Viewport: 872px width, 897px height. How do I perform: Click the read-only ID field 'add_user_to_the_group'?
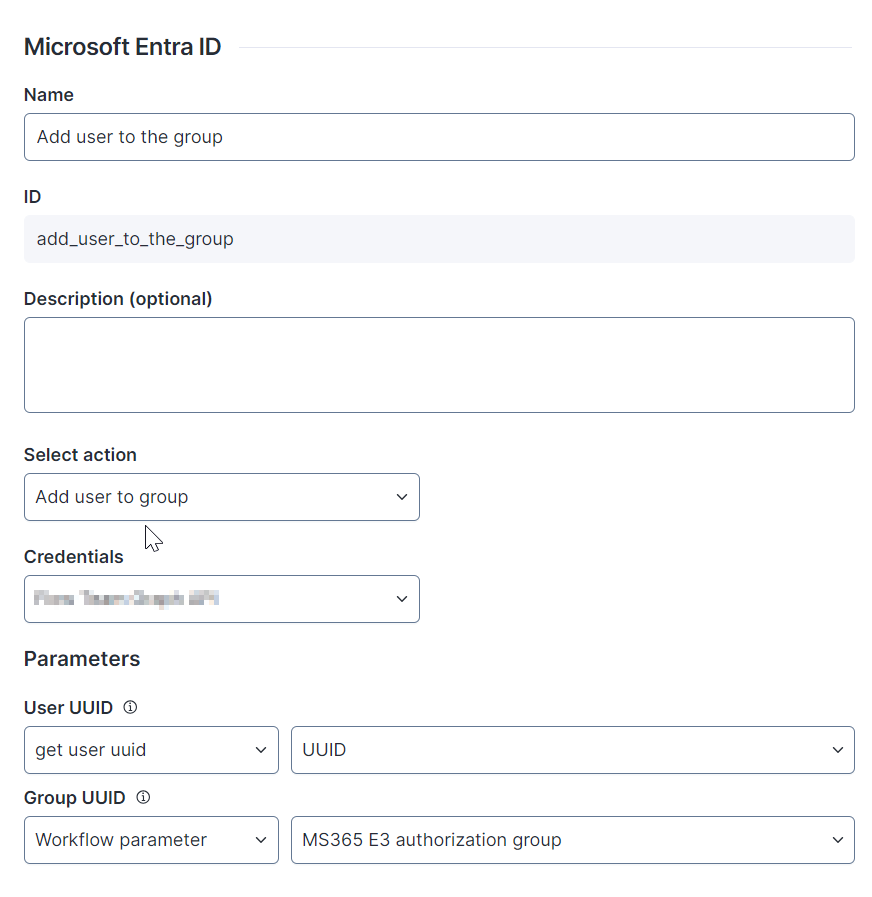(x=439, y=239)
